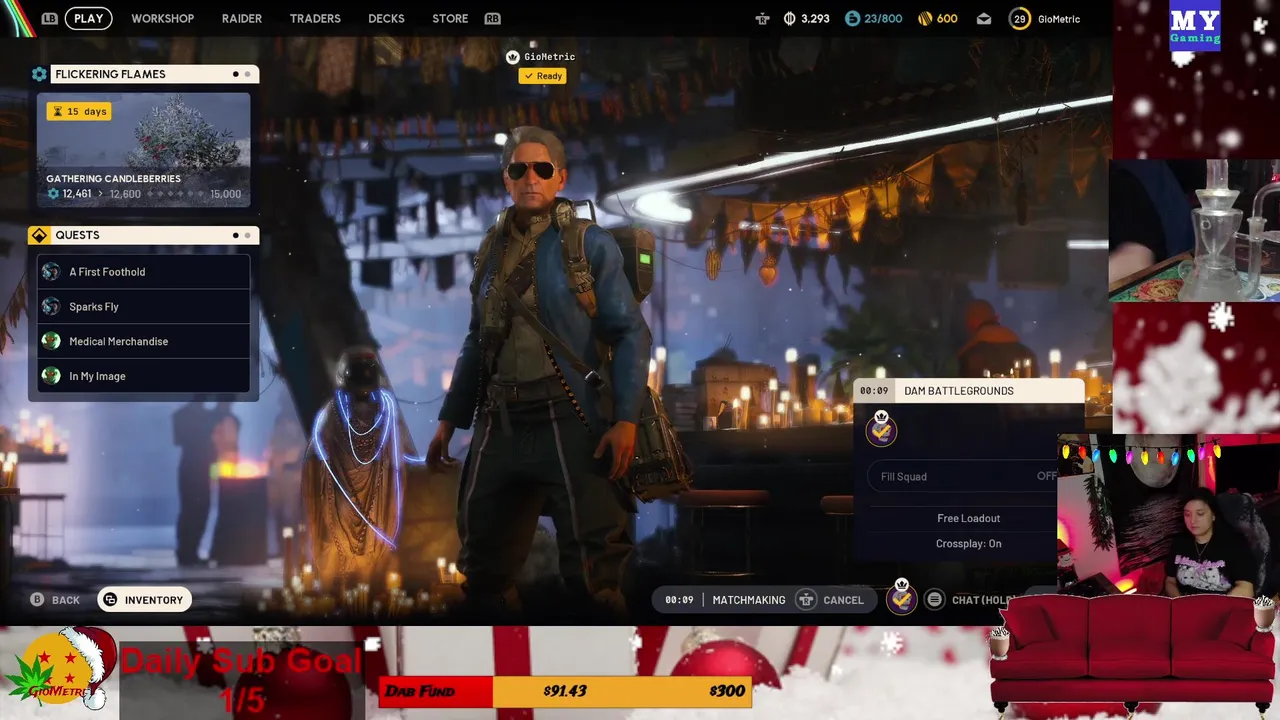Open the RAIDER tab

(241, 18)
